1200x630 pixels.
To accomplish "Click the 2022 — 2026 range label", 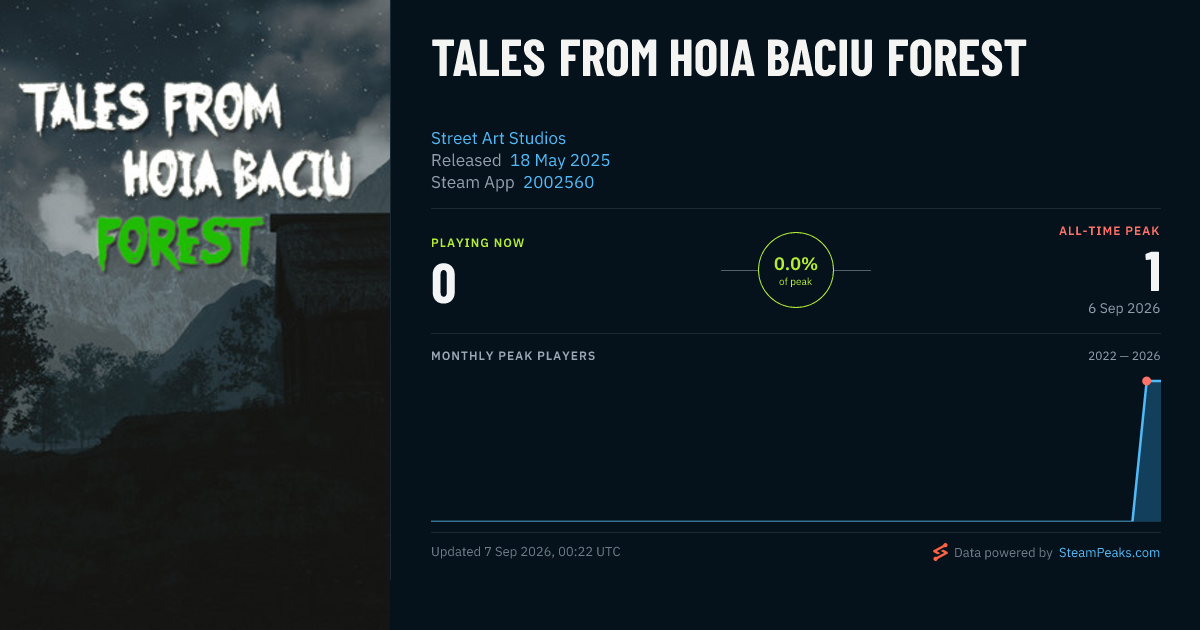I will coord(1124,356).
